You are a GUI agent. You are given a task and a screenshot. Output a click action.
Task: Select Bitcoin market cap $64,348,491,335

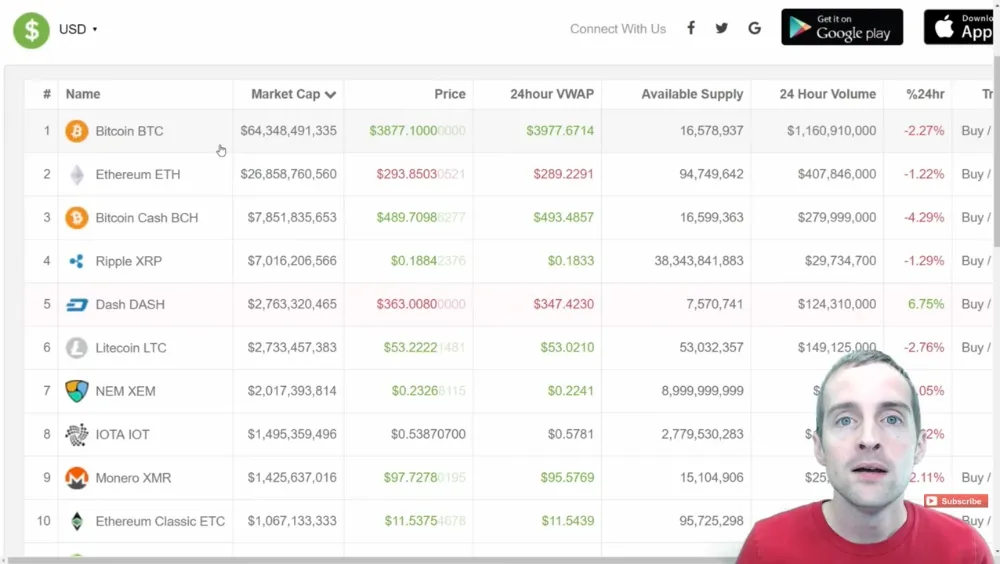click(288, 131)
